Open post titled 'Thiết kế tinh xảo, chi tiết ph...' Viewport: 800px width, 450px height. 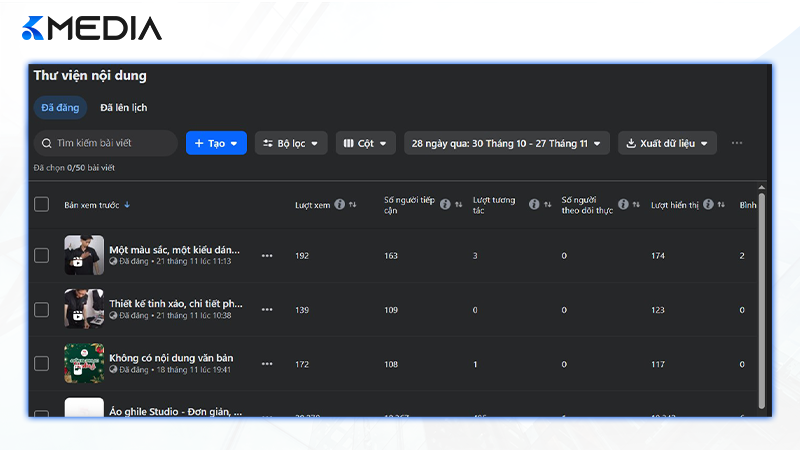pos(176,304)
